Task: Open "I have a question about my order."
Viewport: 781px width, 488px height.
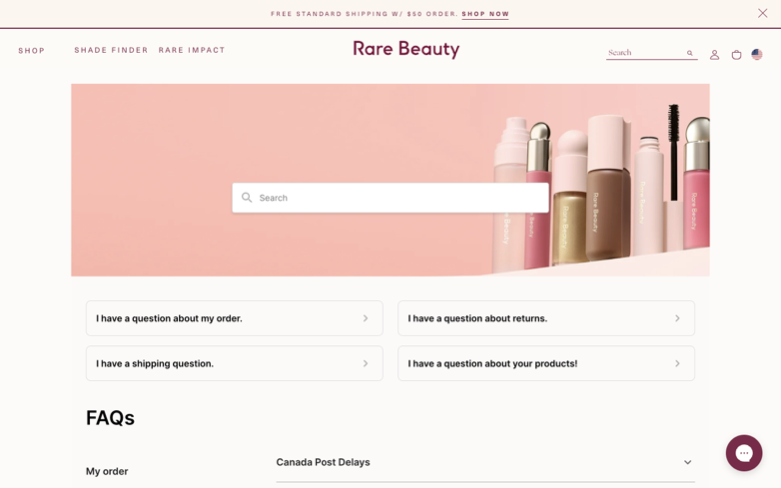Action: tap(234, 318)
